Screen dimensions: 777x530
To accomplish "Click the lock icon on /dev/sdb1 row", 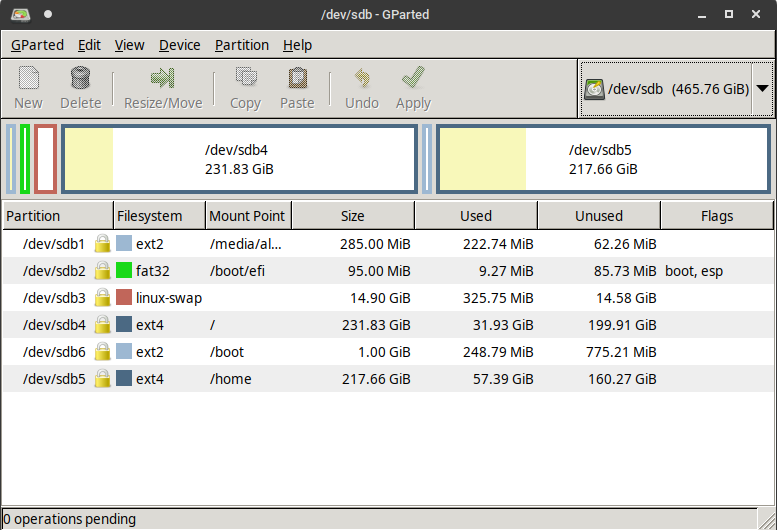I will 103,244.
